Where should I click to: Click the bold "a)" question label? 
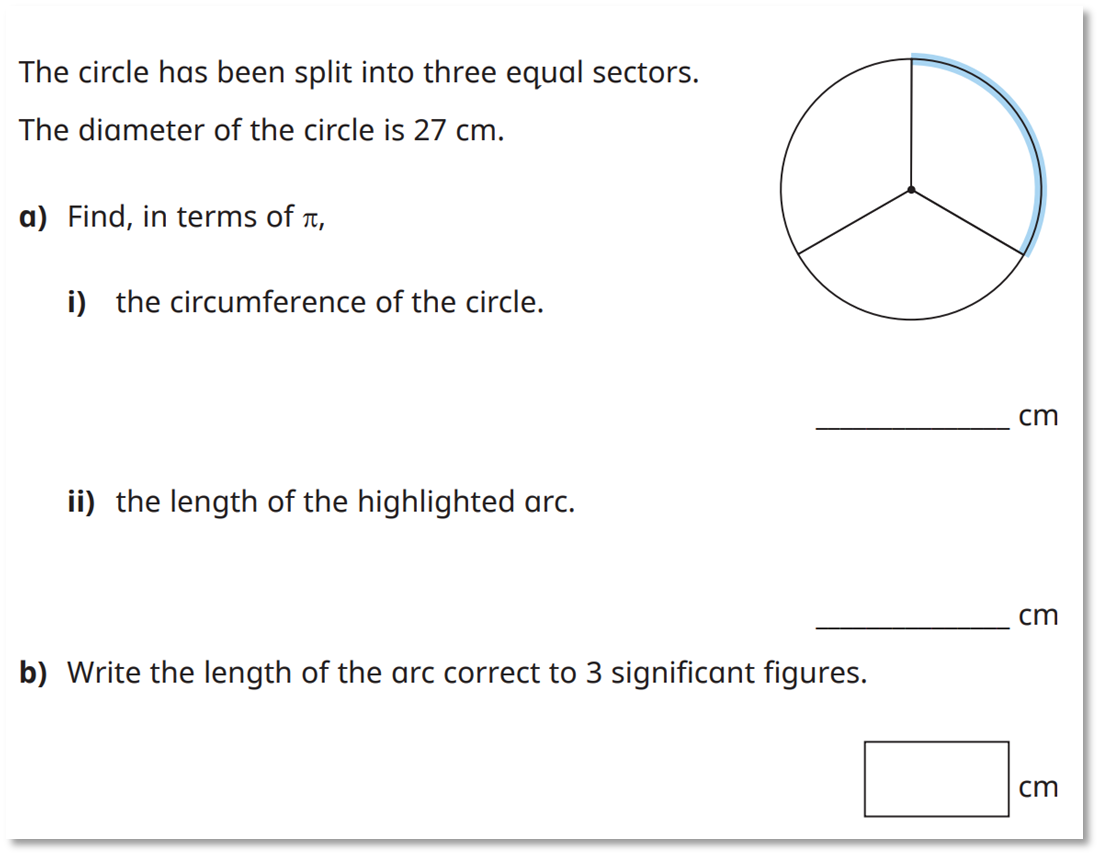click(x=33, y=217)
